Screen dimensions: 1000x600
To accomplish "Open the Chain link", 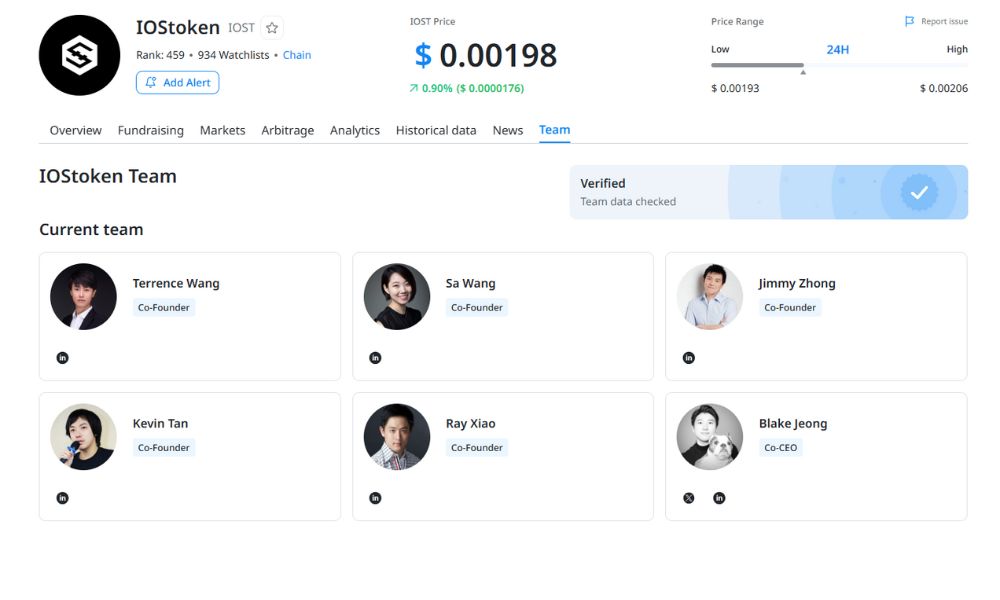I will click(x=296, y=55).
